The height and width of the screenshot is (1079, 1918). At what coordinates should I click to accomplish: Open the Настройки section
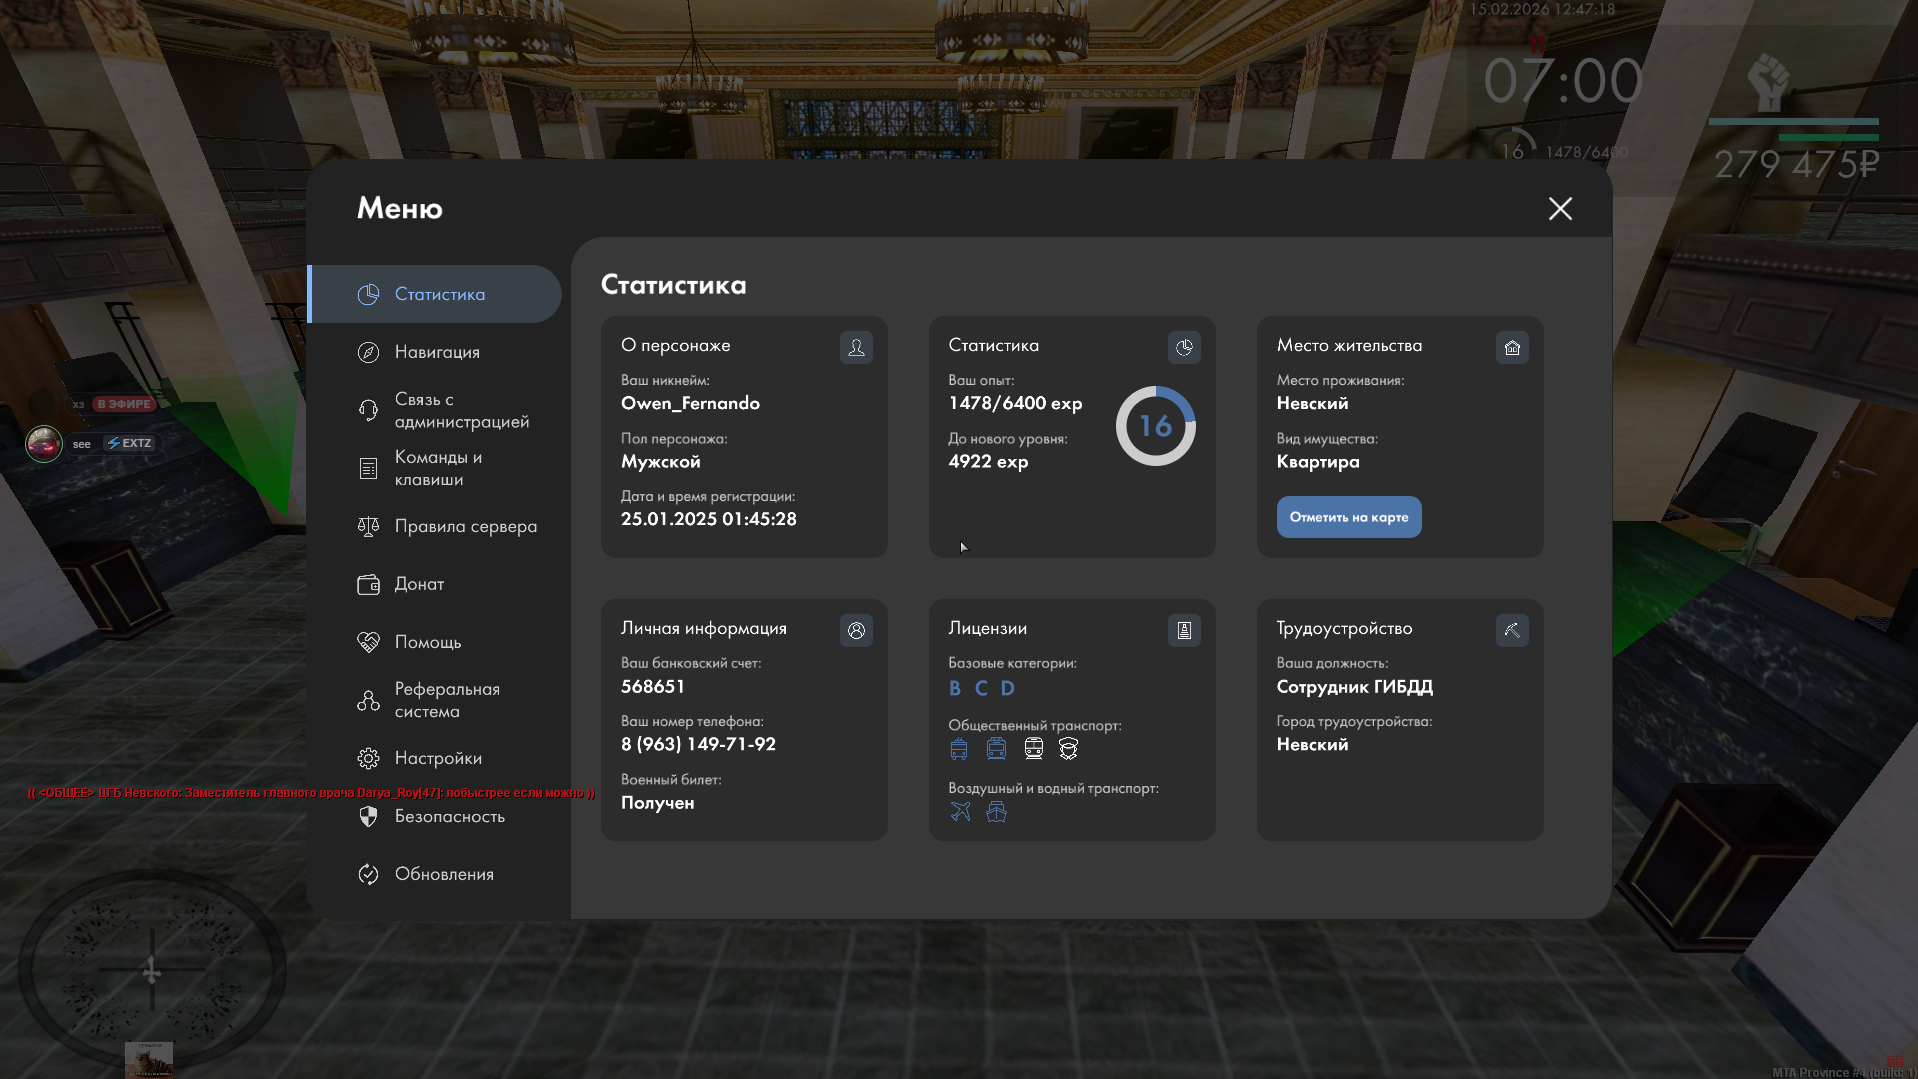click(x=438, y=758)
